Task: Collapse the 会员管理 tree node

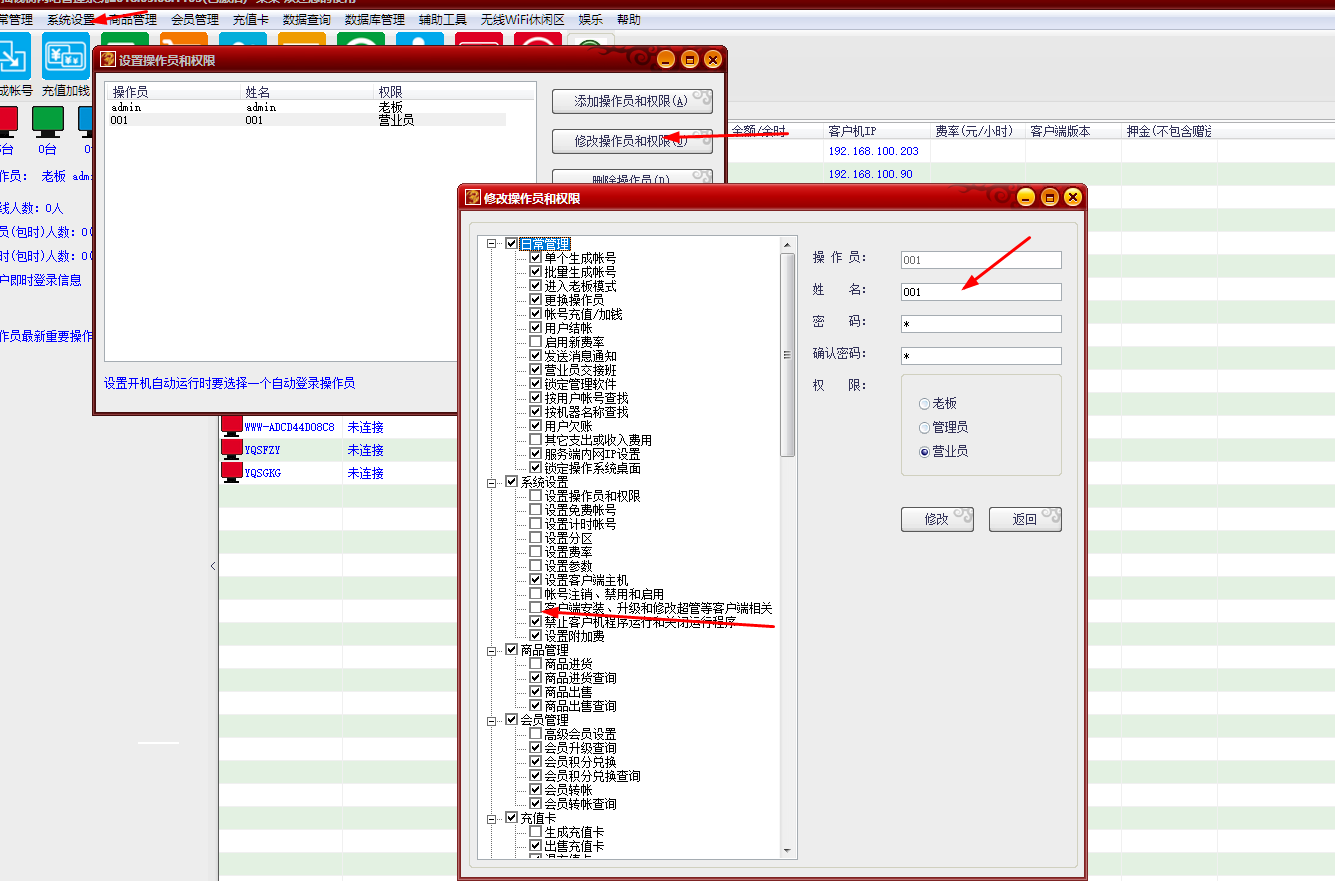Action: coord(492,720)
